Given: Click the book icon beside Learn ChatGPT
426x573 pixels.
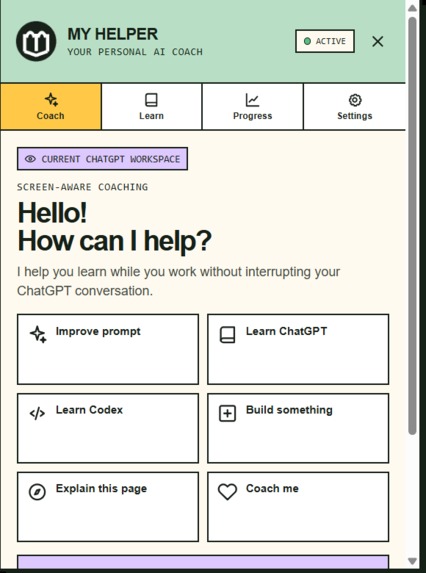Looking at the screenshot, I should [227, 334].
